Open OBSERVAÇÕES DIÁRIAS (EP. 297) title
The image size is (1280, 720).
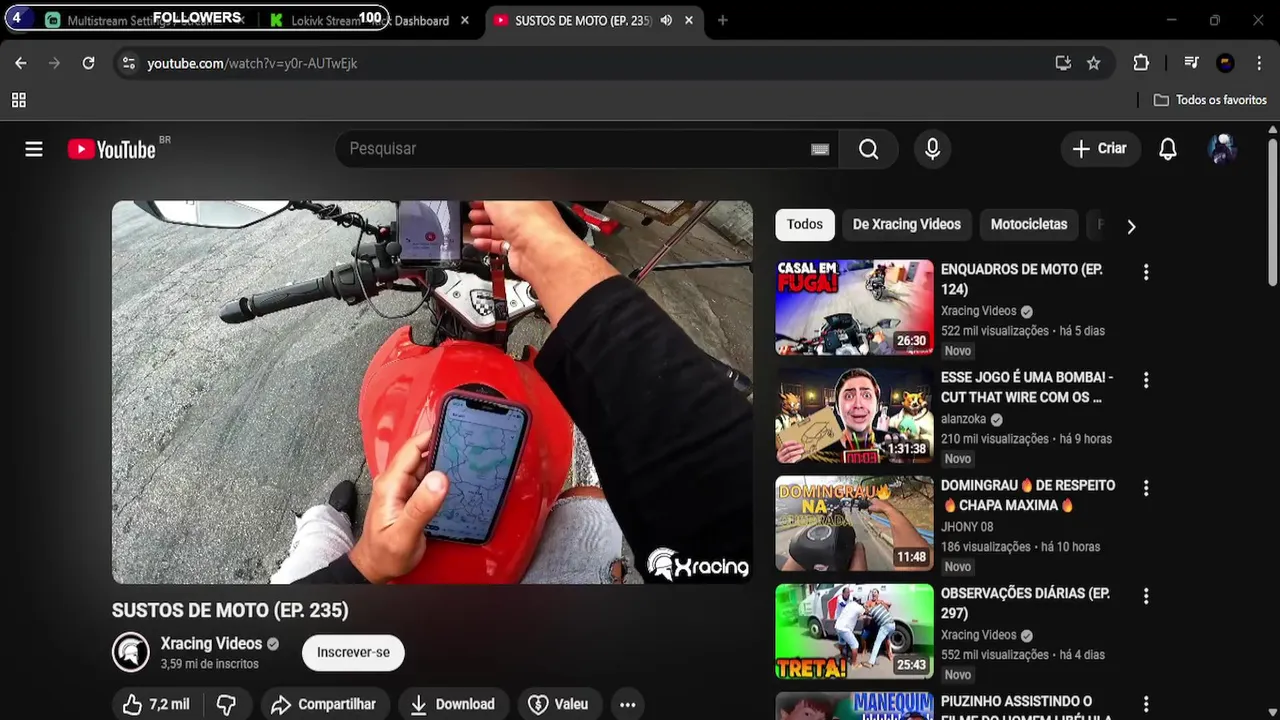(1025, 603)
